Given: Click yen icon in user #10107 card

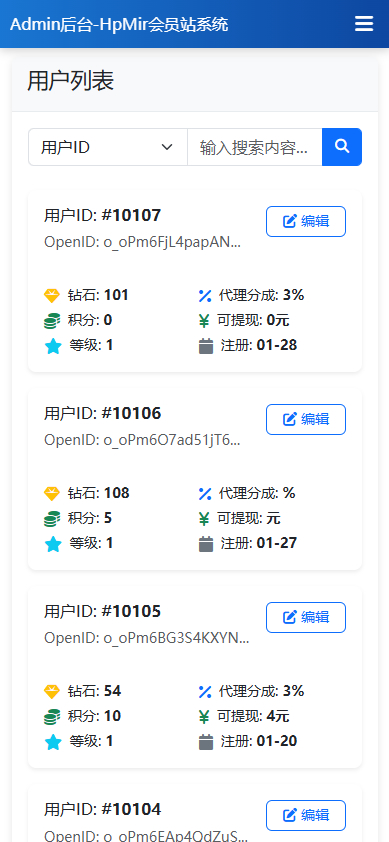Looking at the screenshot, I should pyautogui.click(x=204, y=321).
